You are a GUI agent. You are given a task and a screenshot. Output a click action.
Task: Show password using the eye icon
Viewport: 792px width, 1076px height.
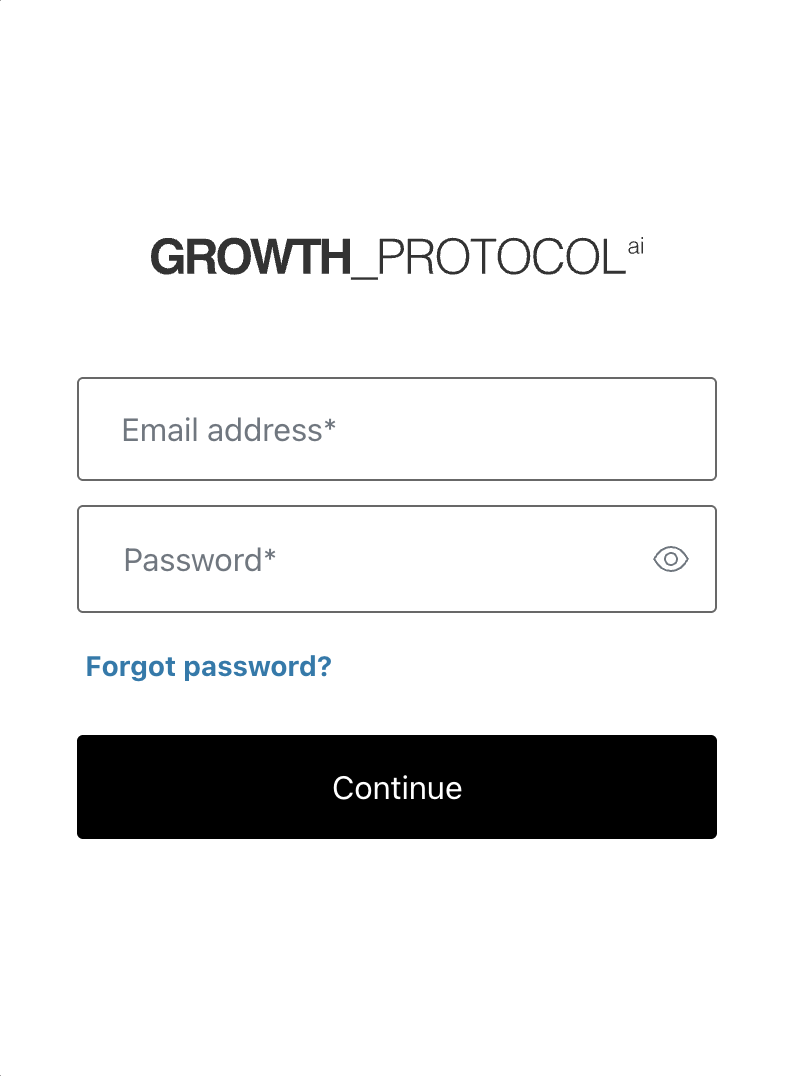point(670,559)
